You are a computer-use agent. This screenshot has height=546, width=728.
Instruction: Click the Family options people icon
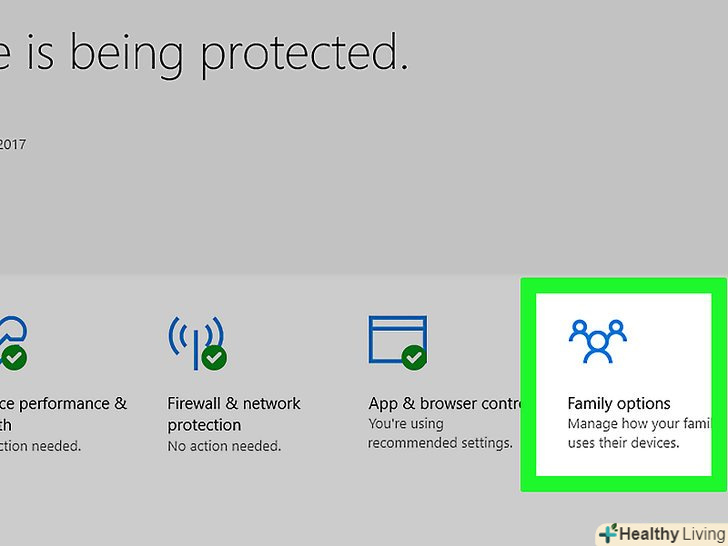[597, 341]
